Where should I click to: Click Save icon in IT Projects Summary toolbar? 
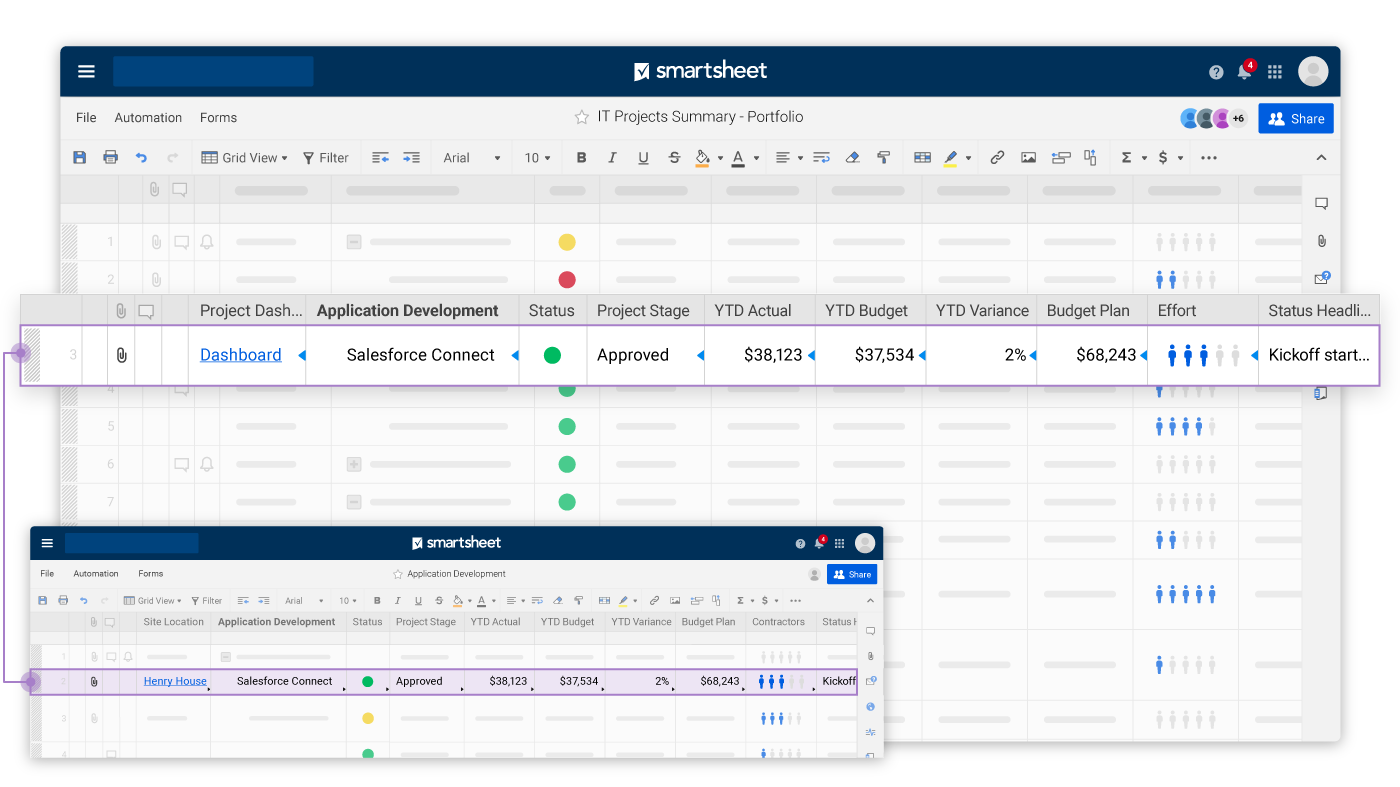tap(80, 157)
